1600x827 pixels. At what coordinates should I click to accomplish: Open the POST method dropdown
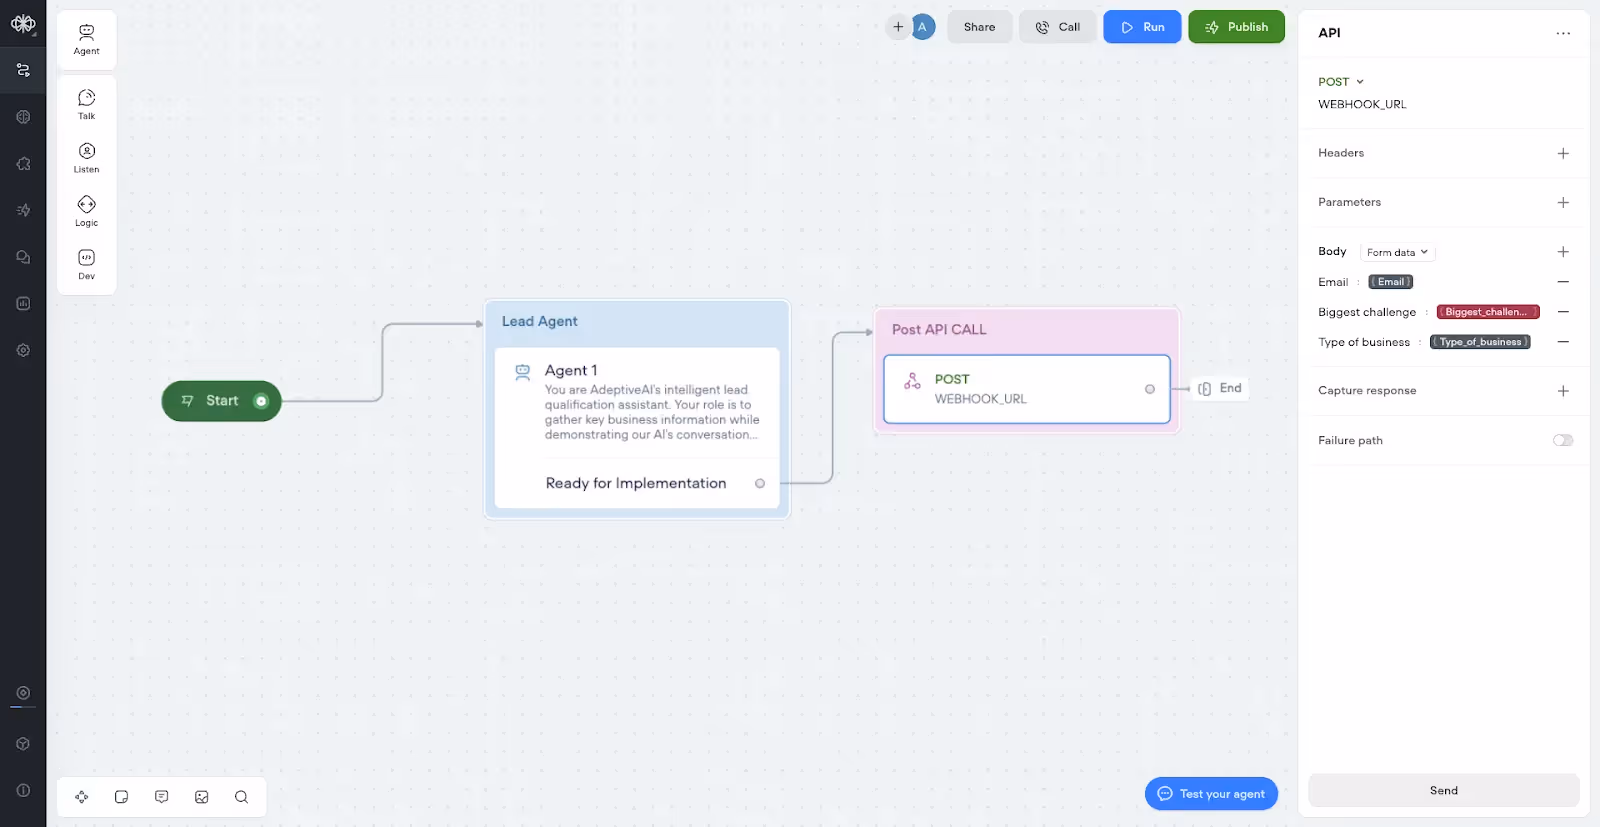click(1341, 82)
